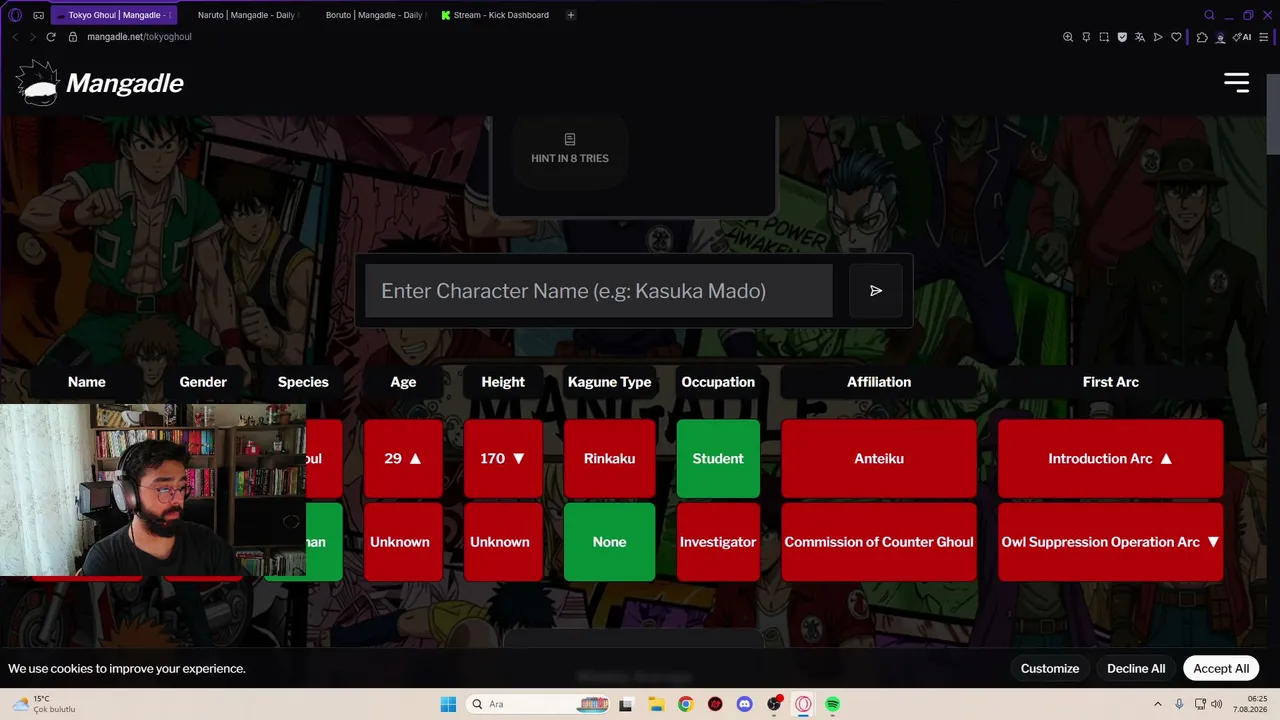
Task: Reload the current page
Action: (x=51, y=37)
